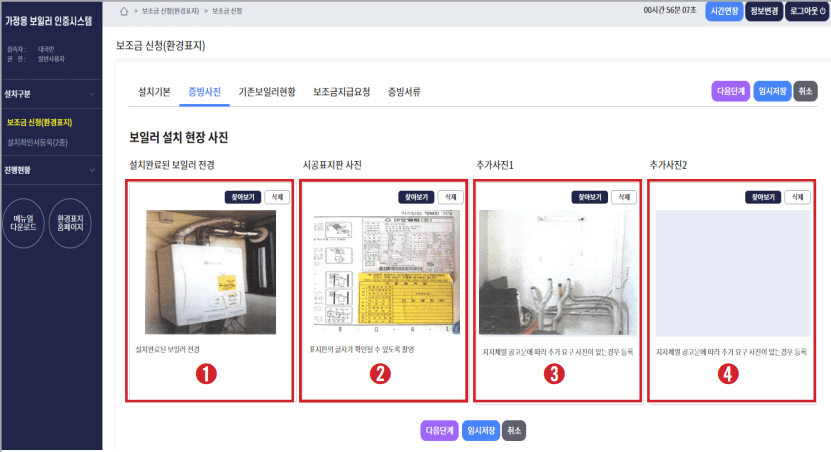This screenshot has width=831, height=452.
Task: Delete the 추가사진1 photo
Action: [624, 197]
